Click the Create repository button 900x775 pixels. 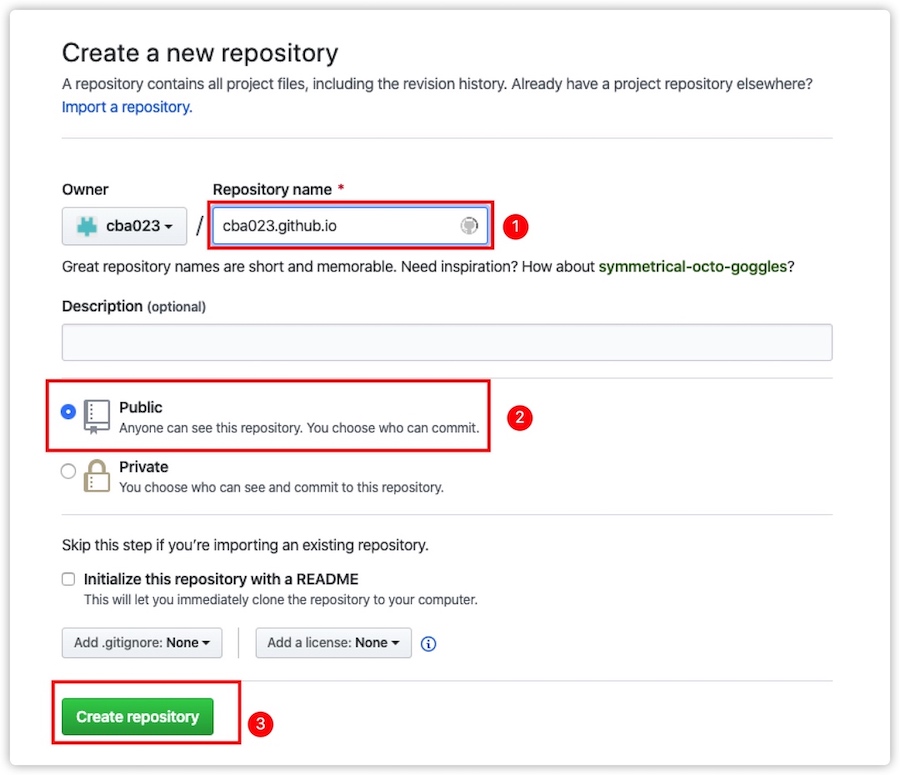click(138, 716)
